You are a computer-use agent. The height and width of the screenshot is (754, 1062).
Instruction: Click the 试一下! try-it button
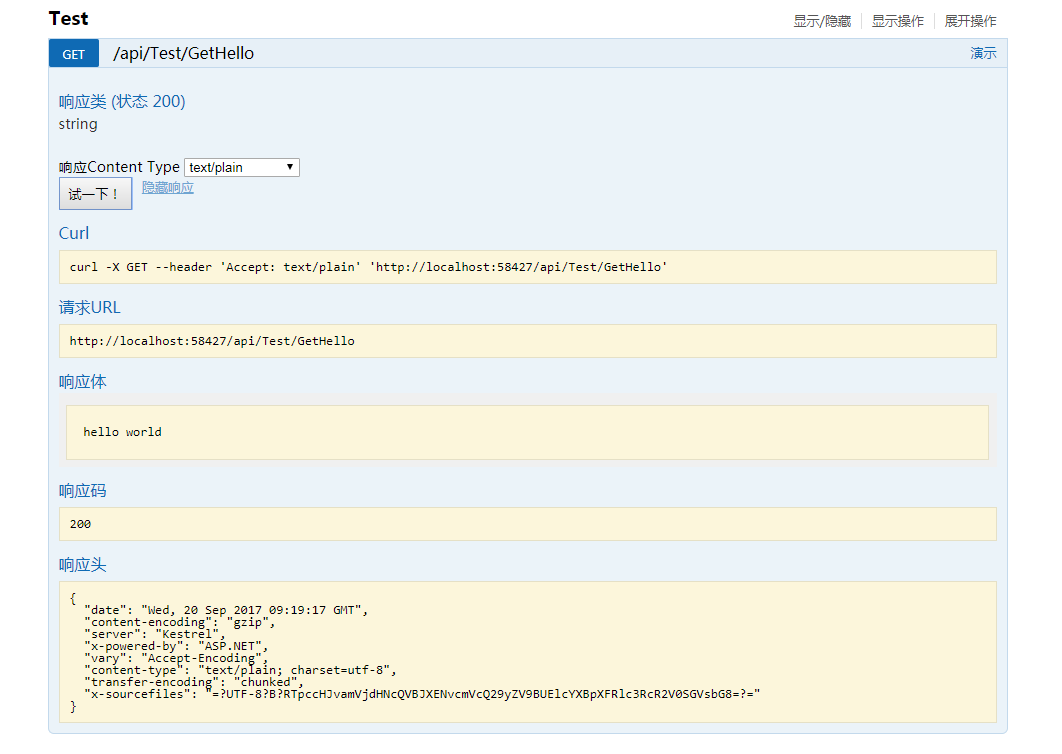(x=95, y=194)
